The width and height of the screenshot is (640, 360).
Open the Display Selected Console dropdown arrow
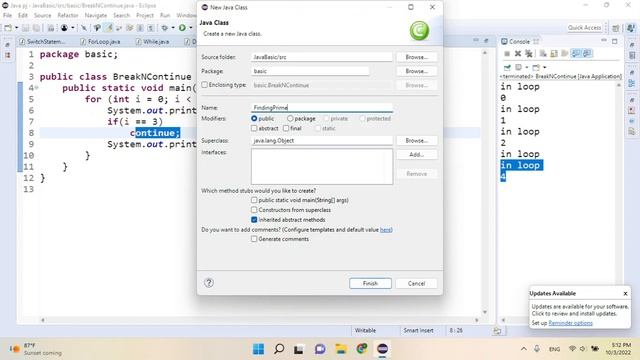(x=527, y=67)
